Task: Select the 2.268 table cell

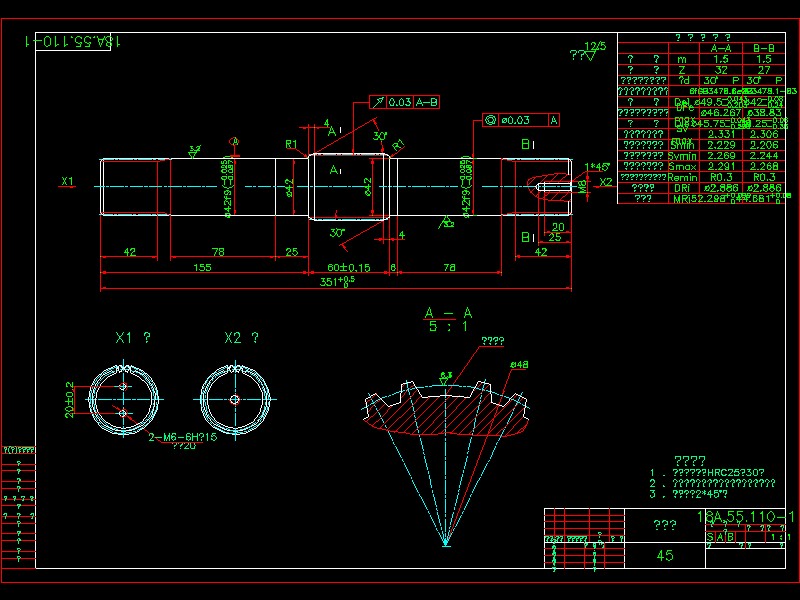Action: tap(764, 166)
